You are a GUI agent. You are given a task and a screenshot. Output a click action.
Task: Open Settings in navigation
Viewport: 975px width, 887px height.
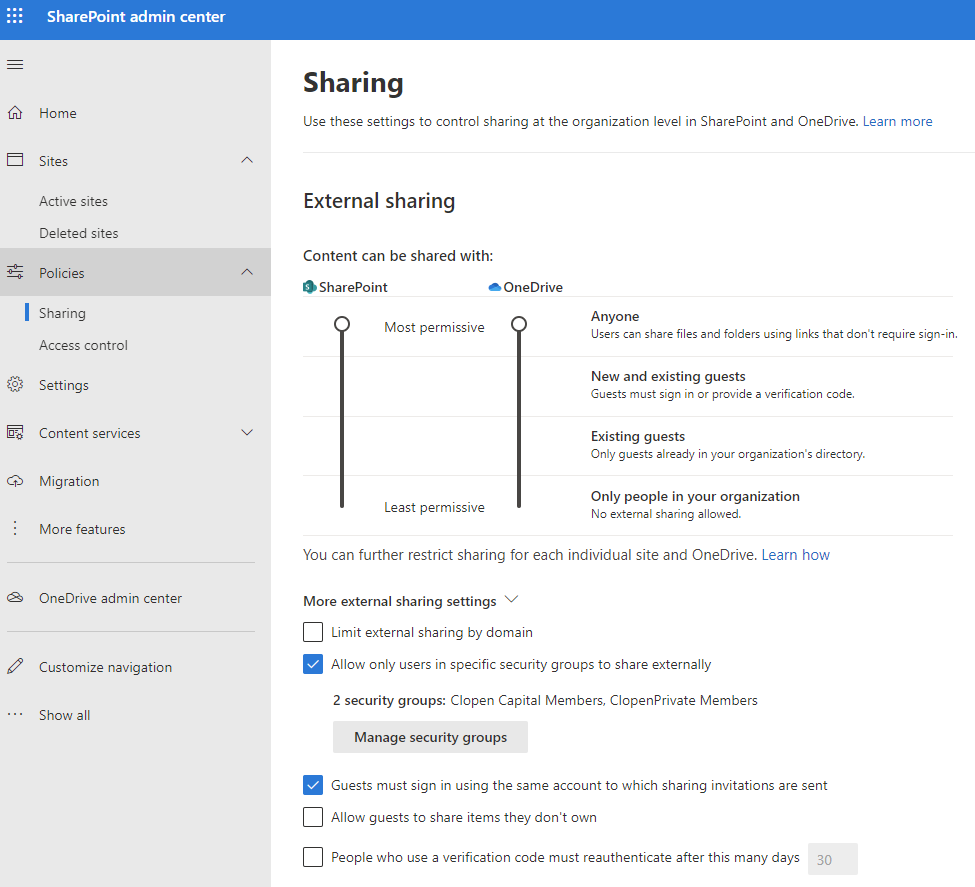(x=63, y=385)
